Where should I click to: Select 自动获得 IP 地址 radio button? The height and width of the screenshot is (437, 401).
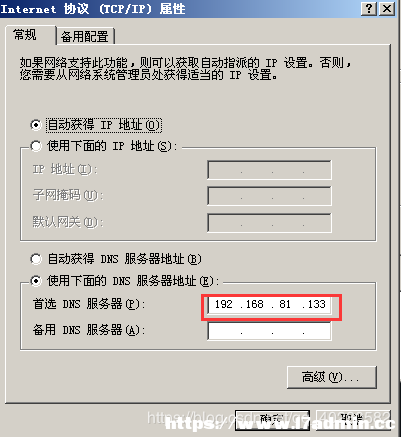[35, 125]
